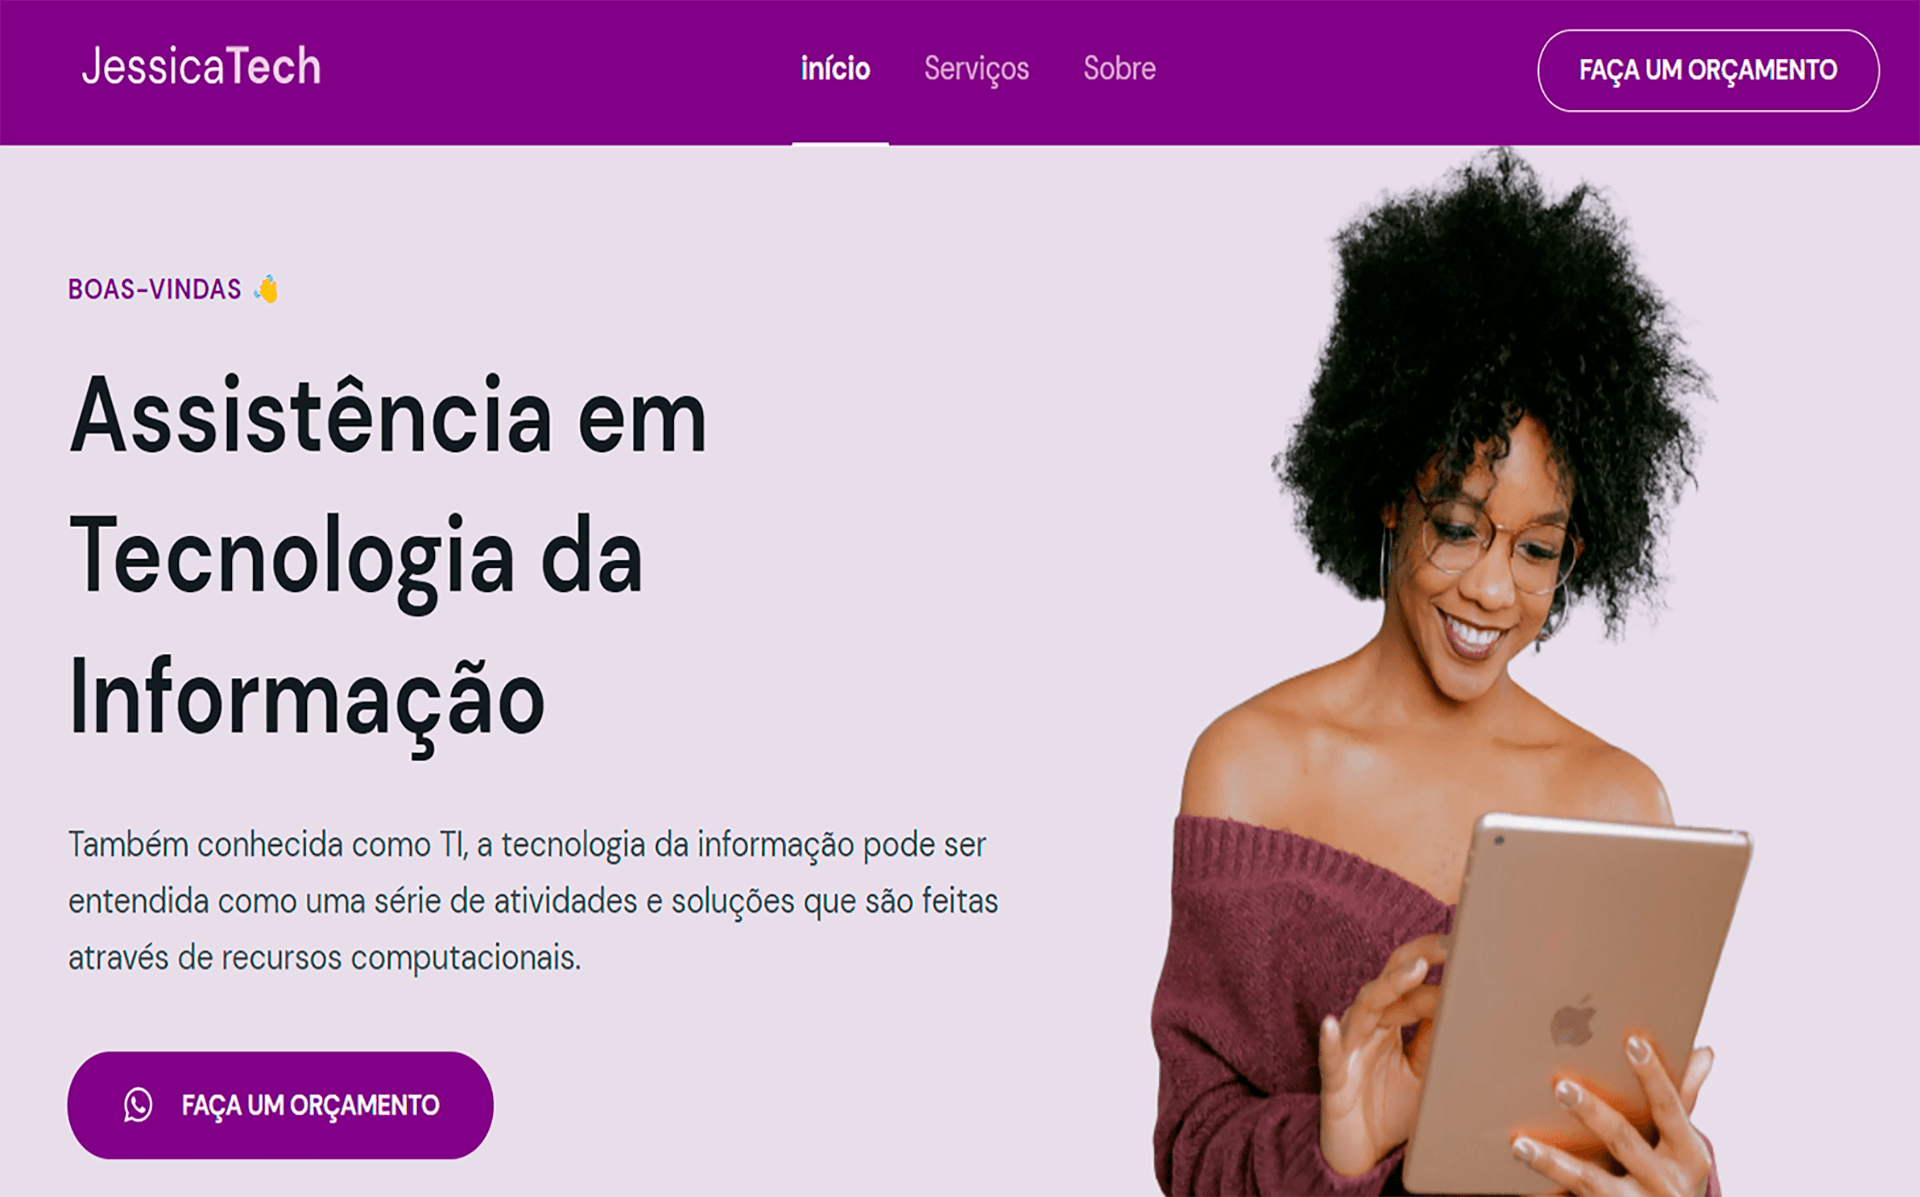Screen dimensions: 1920x1197
Task: Open the Sobre menu item
Action: click(1119, 68)
